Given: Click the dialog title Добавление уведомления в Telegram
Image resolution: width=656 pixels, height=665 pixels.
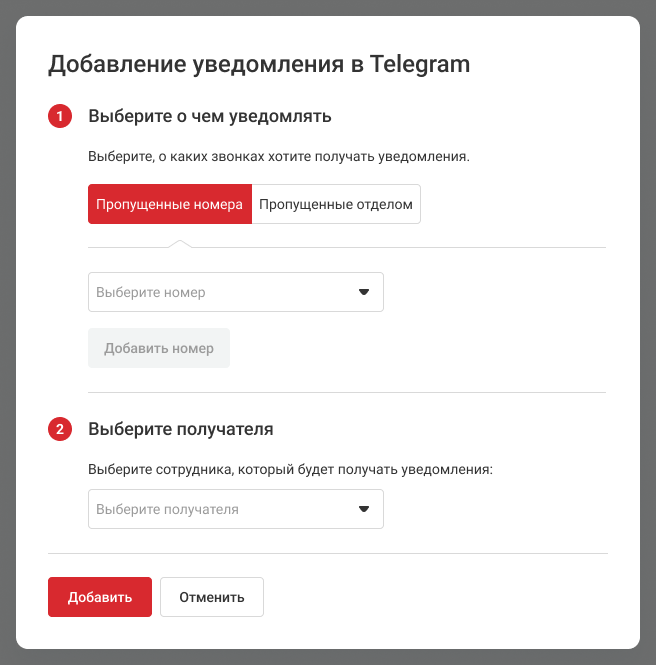Looking at the screenshot, I should [259, 65].
